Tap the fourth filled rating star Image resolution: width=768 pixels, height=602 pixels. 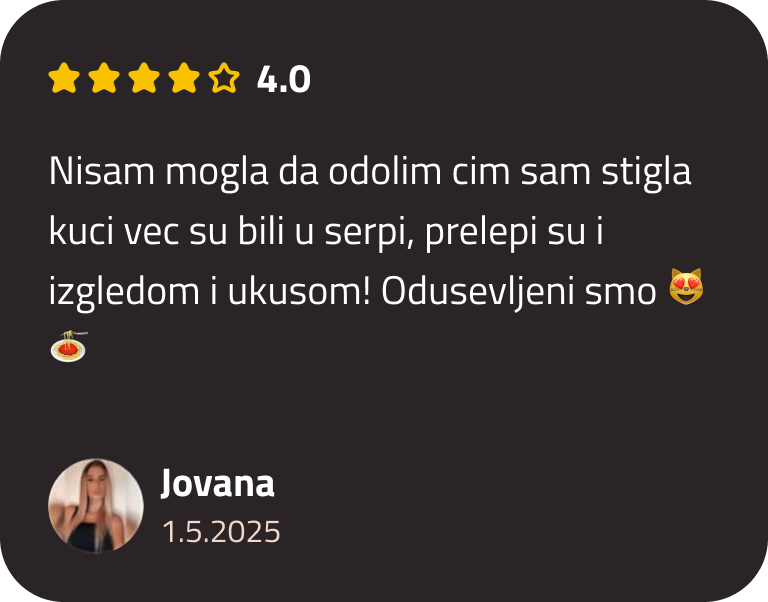[x=184, y=78]
